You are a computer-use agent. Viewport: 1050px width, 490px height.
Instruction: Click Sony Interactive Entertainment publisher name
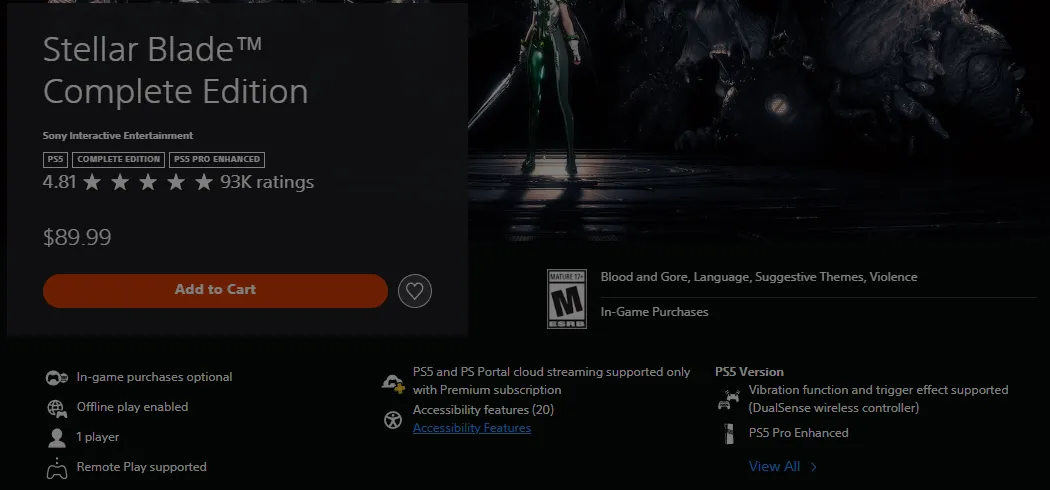tap(118, 135)
